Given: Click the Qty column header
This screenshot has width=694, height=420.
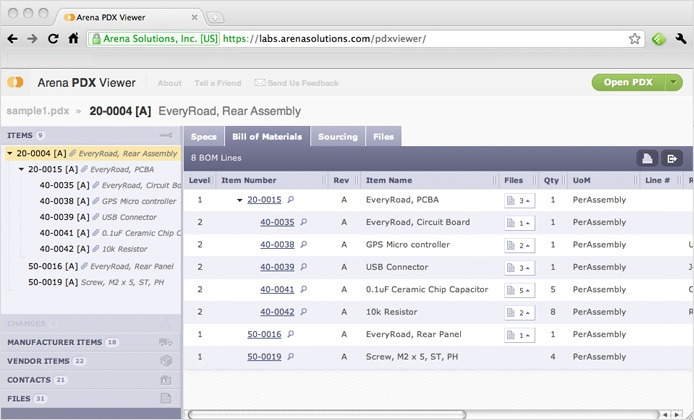Looking at the screenshot, I should [551, 180].
